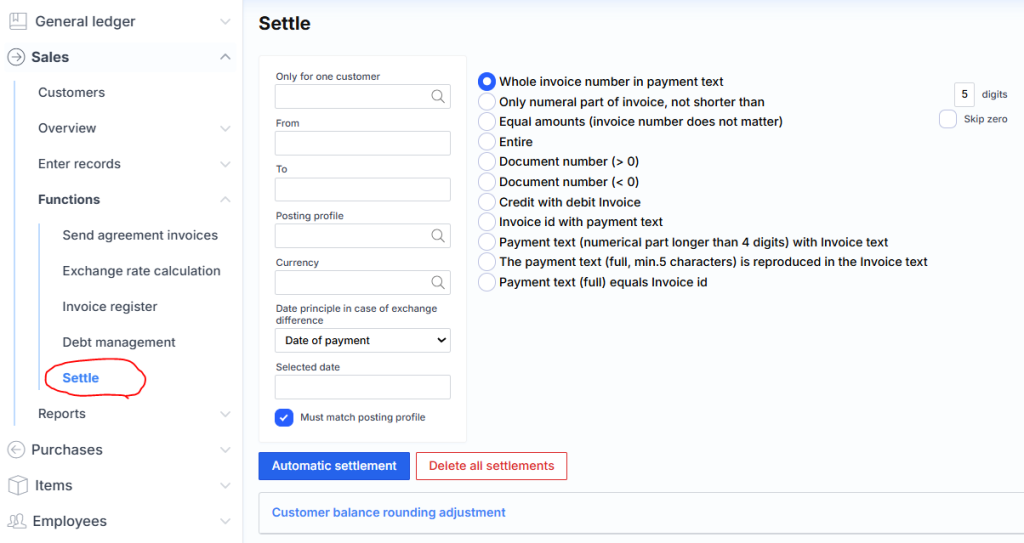The width and height of the screenshot is (1024, 543).
Task: Collapse the Functions submenu chevron
Action: [225, 200]
